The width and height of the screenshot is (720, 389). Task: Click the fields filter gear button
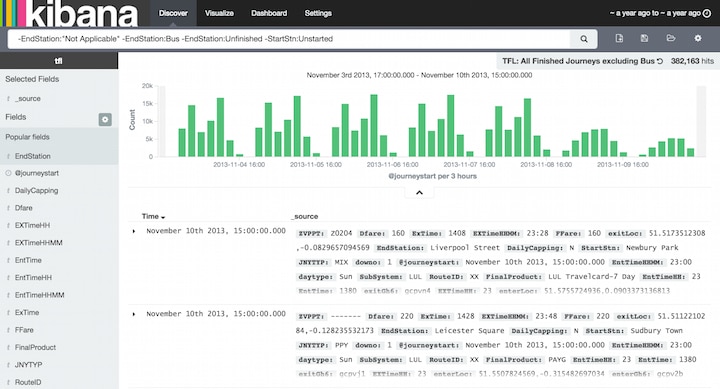point(105,119)
